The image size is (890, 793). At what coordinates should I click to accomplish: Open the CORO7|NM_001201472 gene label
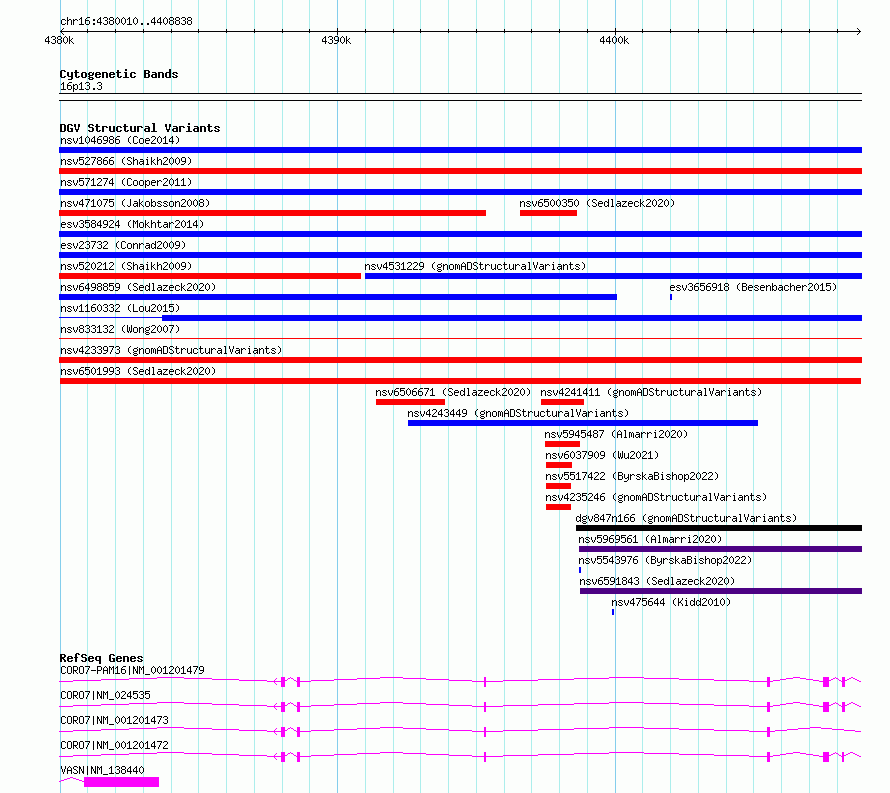coord(114,745)
